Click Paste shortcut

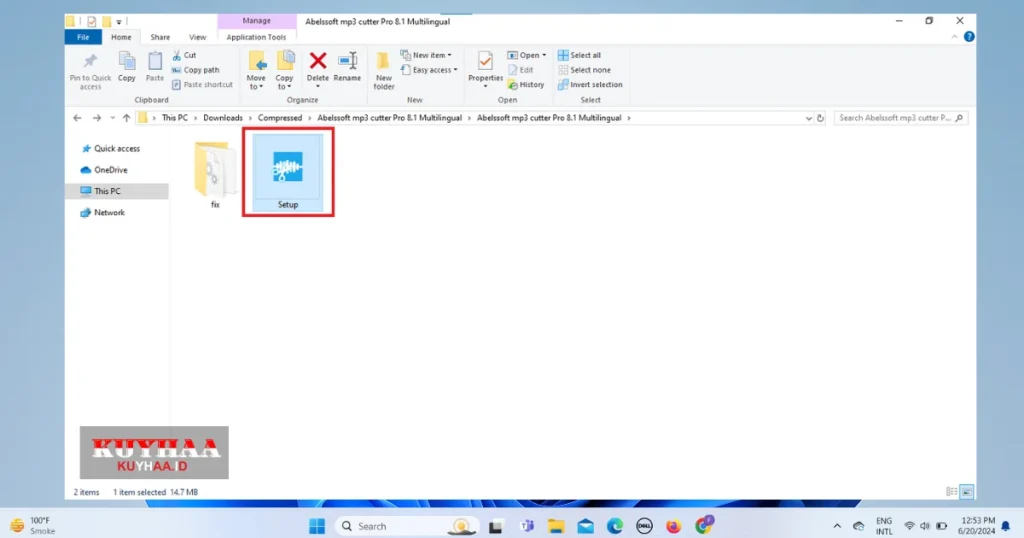click(202, 84)
